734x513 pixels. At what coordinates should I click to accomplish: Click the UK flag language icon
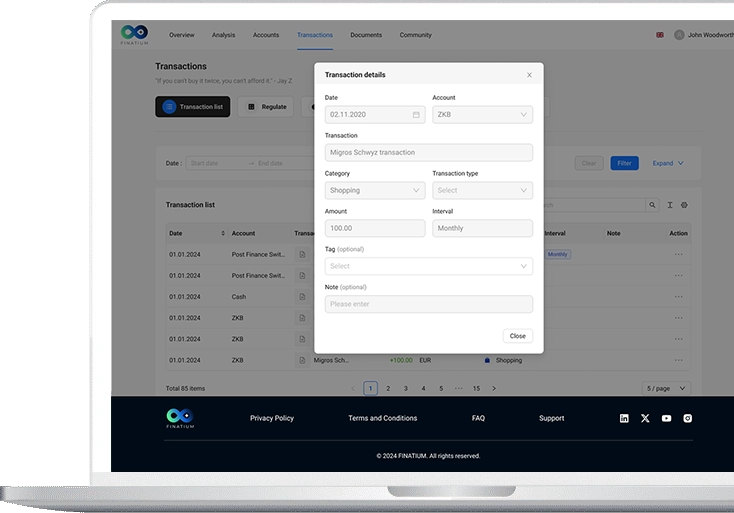click(x=660, y=35)
